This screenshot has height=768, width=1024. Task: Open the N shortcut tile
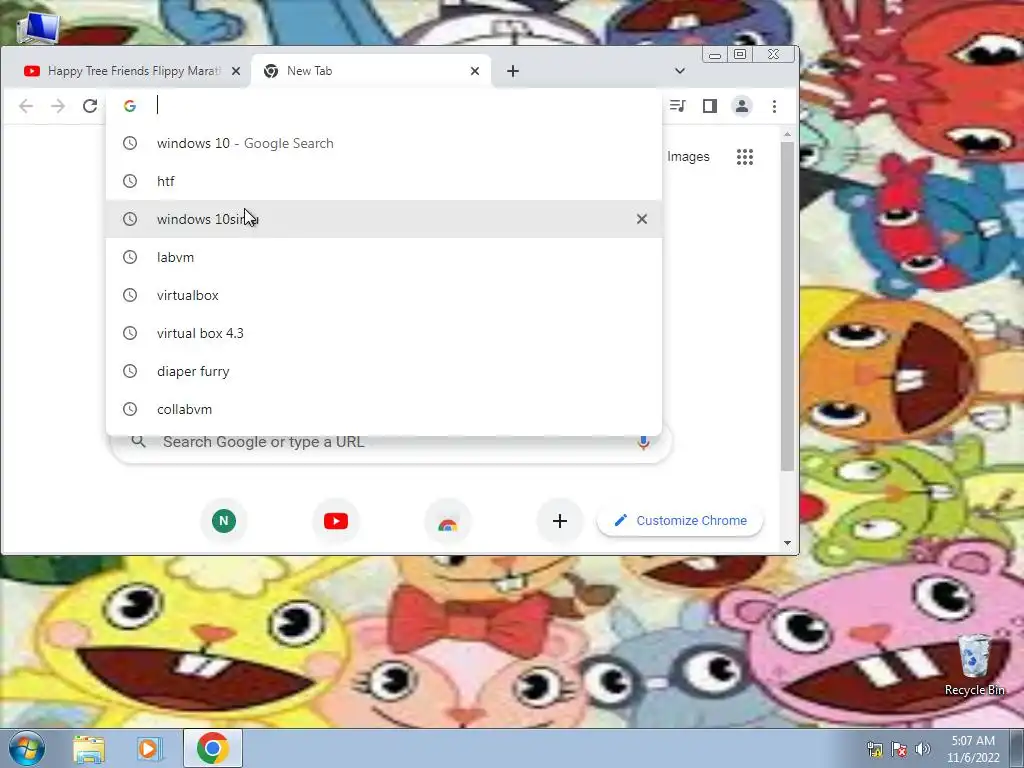tap(224, 520)
